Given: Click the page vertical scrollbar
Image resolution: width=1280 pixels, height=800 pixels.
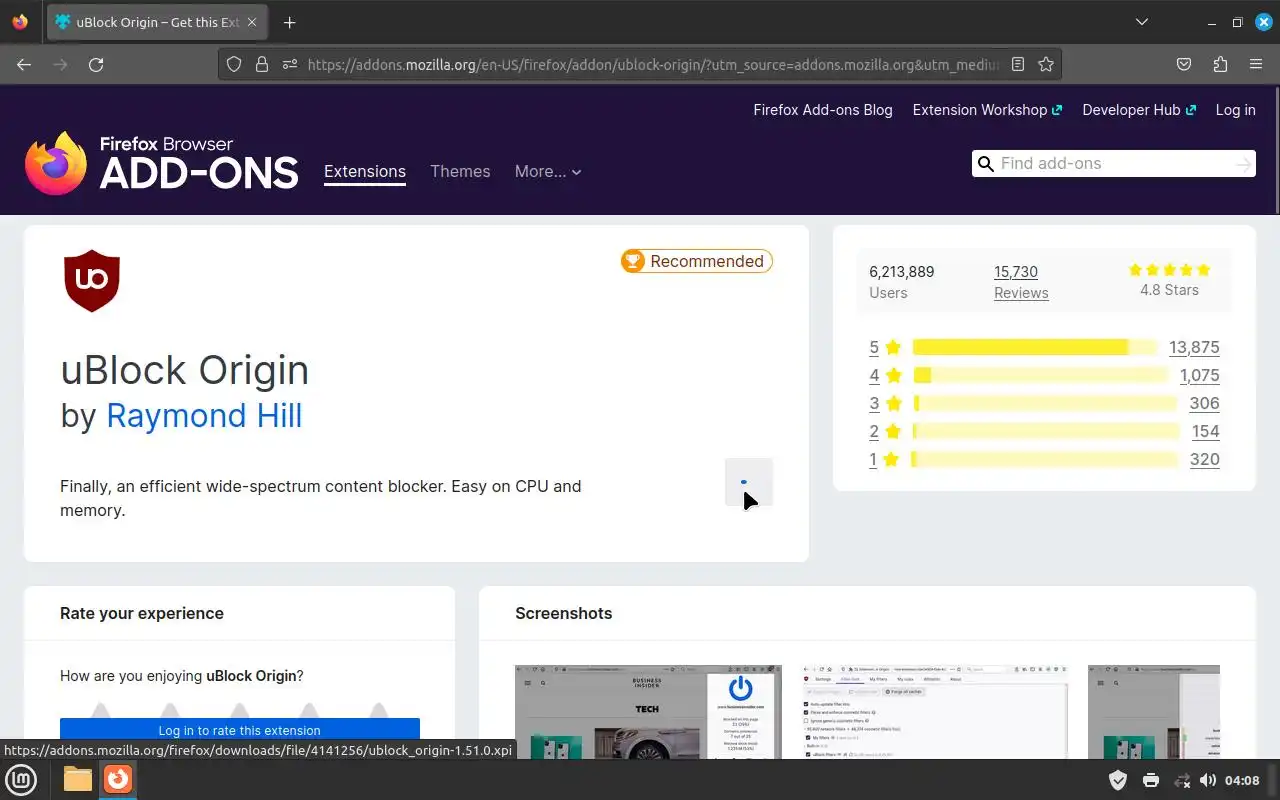Looking at the screenshot, I should point(1276,150).
